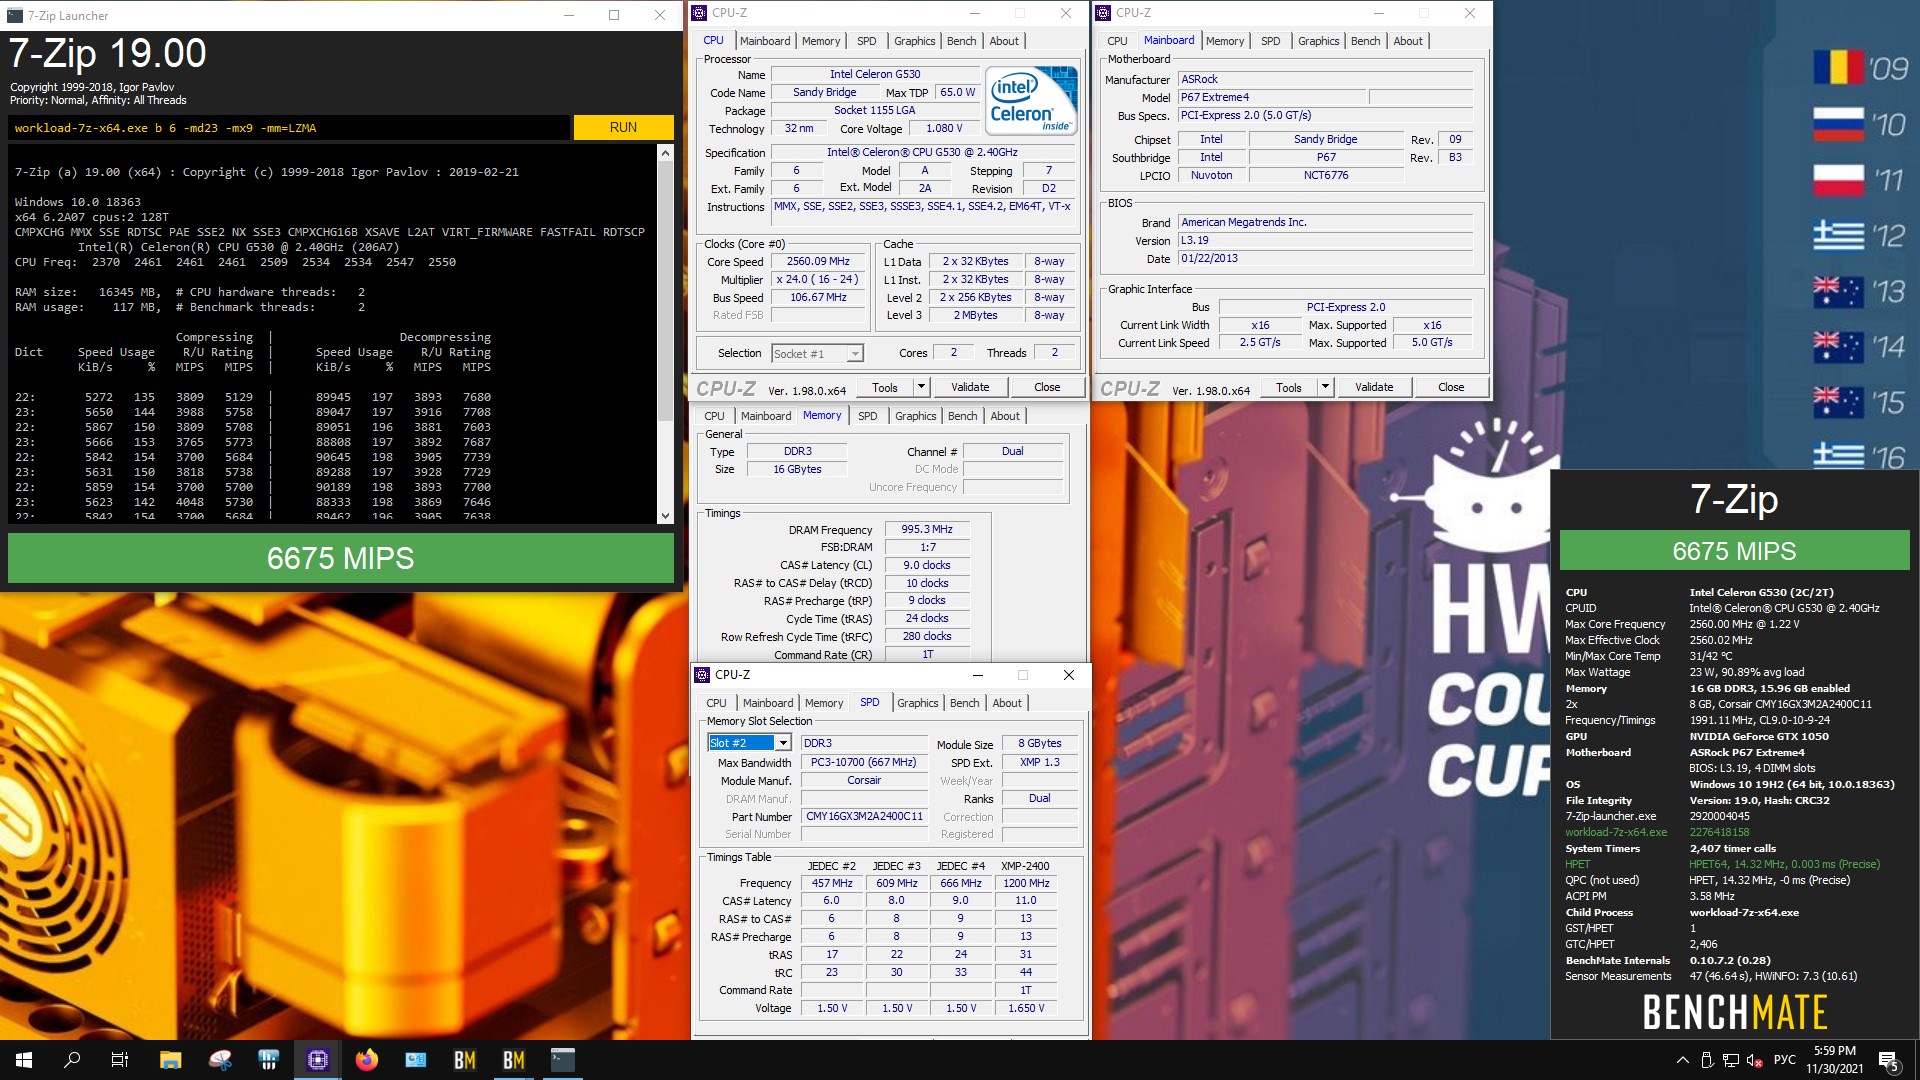Image resolution: width=1920 pixels, height=1080 pixels.
Task: Open the Socket #1 selection dropdown
Action: pyautogui.click(x=854, y=353)
